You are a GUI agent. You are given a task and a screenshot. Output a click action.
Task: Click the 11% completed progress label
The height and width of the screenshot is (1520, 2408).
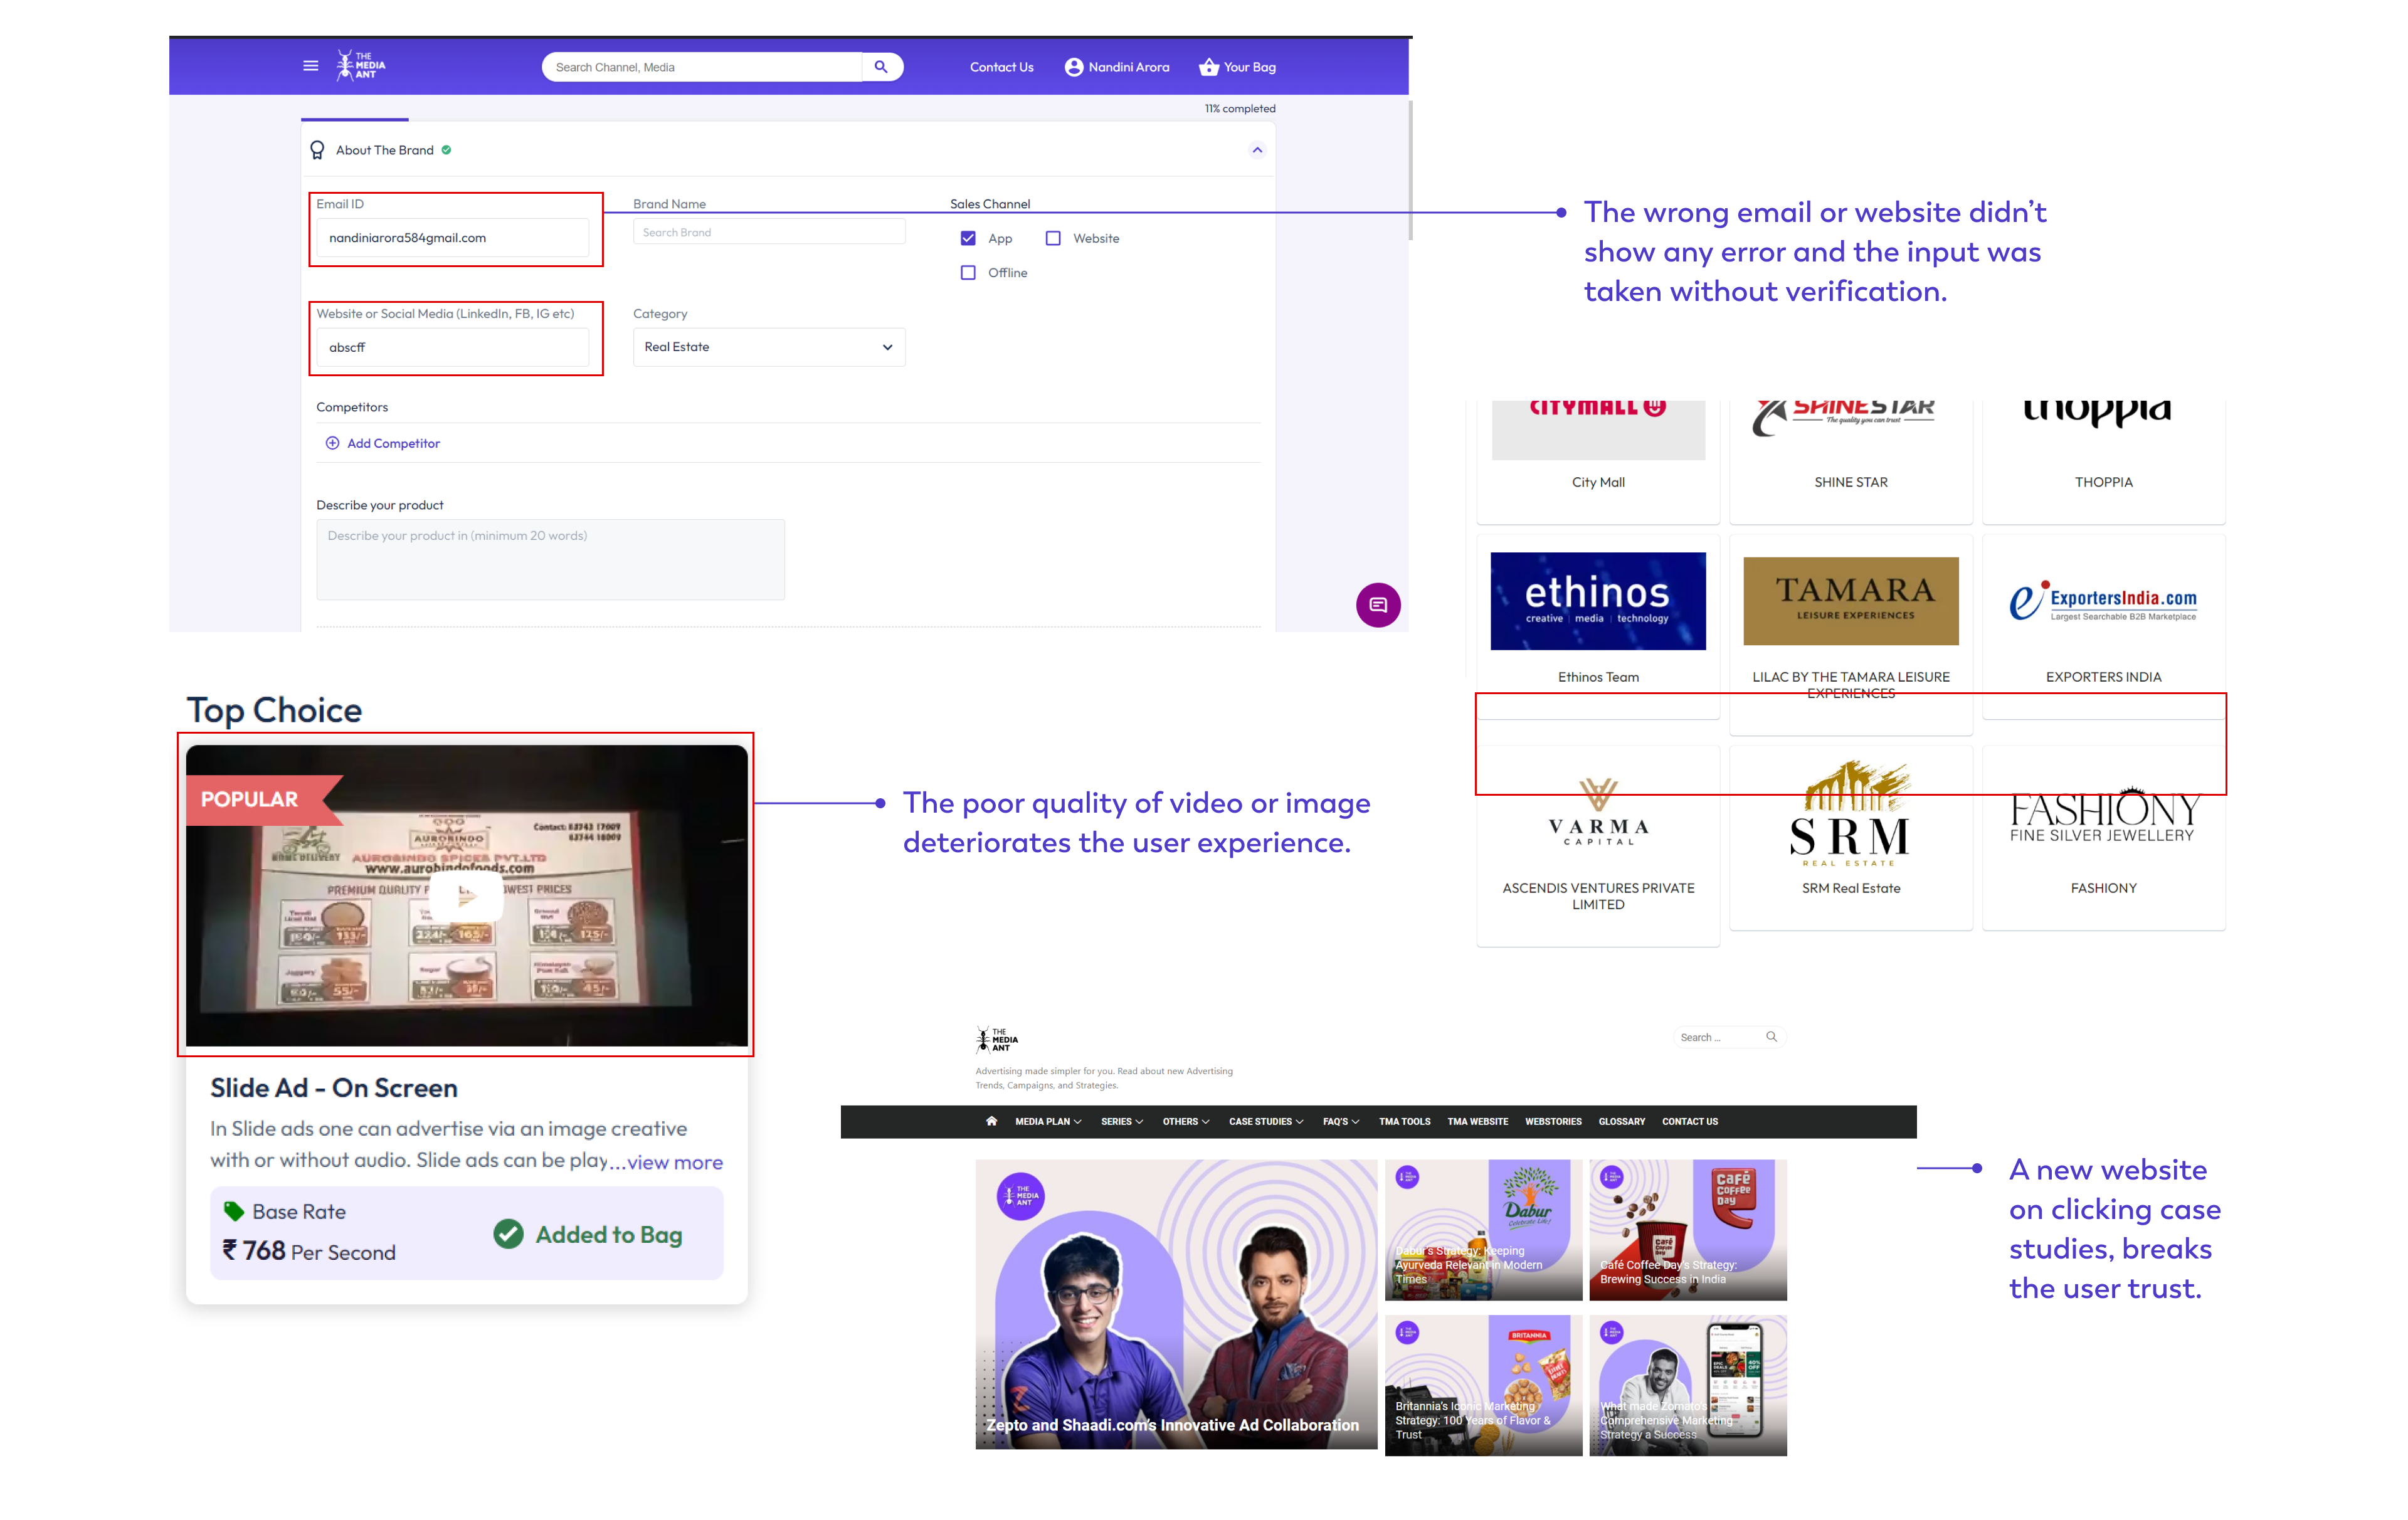click(x=1240, y=108)
